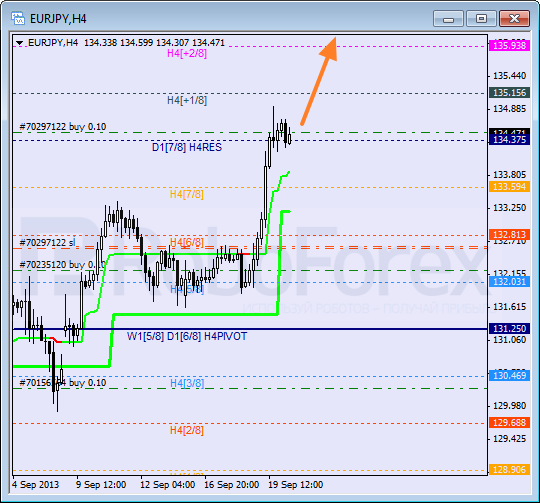This screenshot has height=503, width=540.
Task: Click the EURJPY chart window icon
Action: coord(18,18)
